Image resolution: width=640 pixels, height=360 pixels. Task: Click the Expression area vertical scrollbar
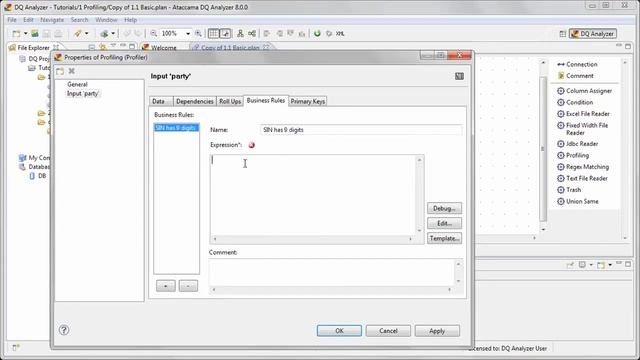pyautogui.click(x=419, y=195)
